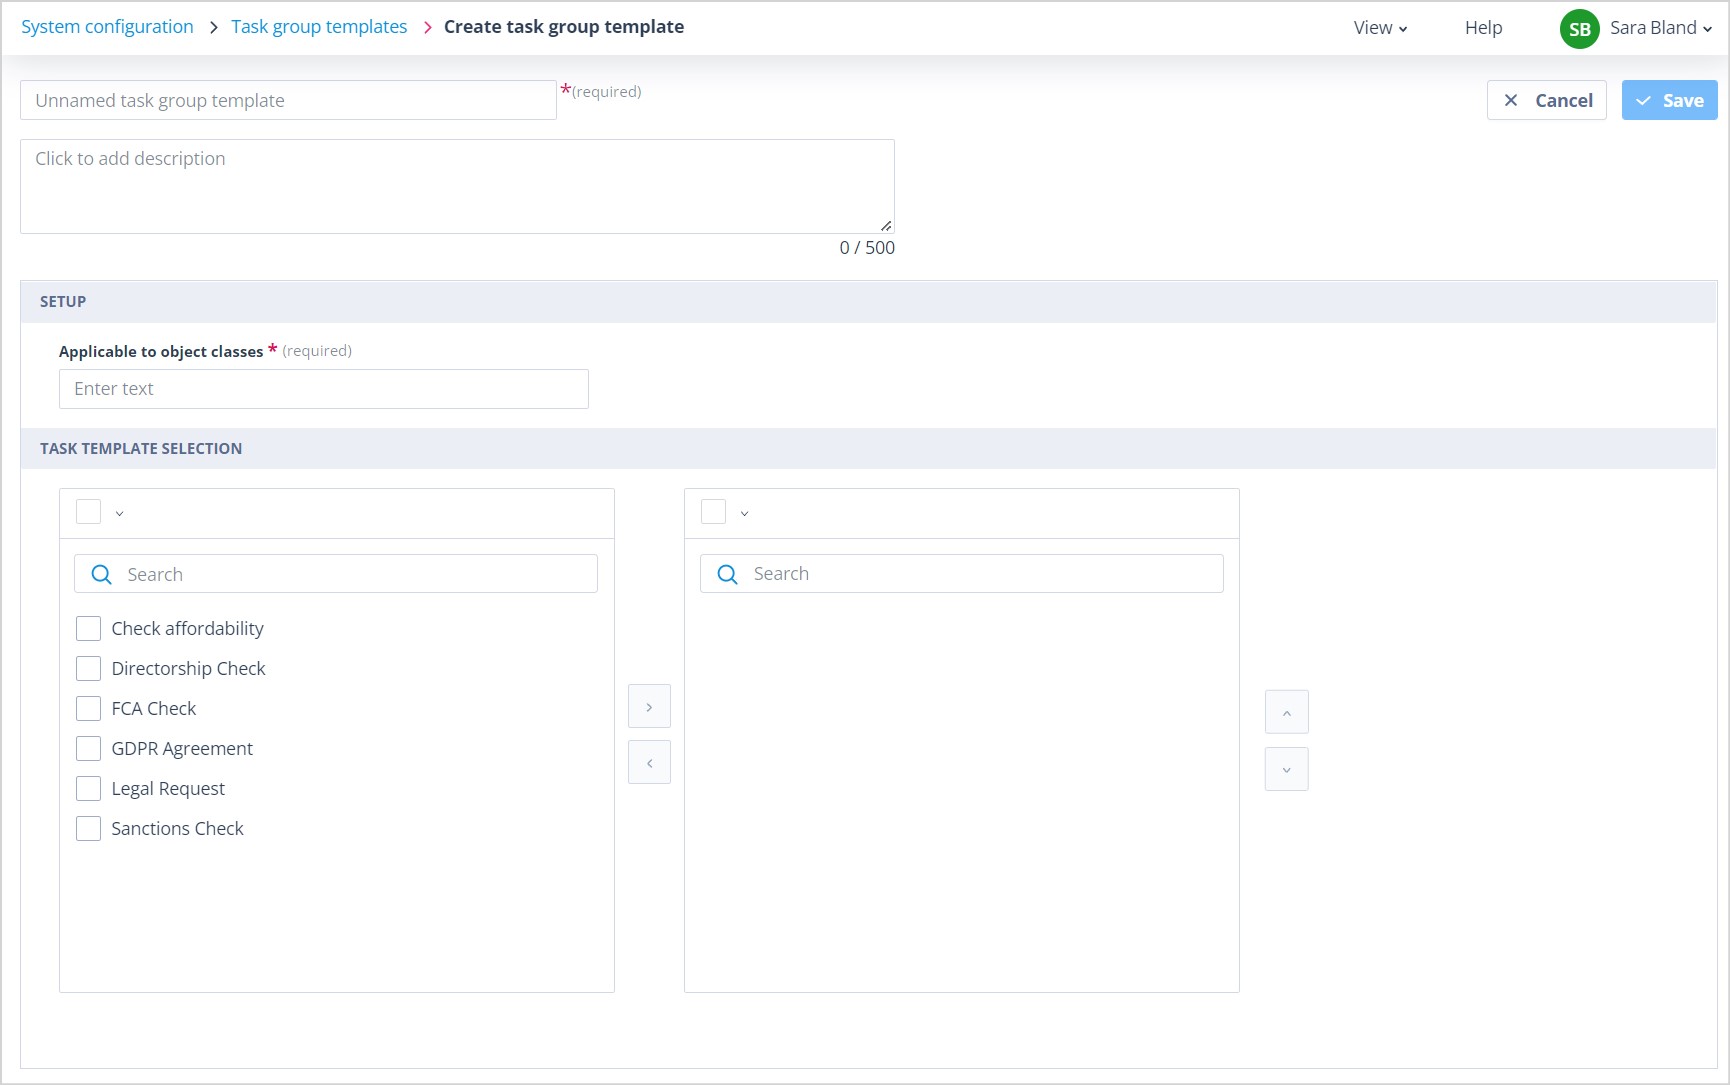This screenshot has width=1730, height=1085.
Task: Click magnifier icon in selected templates search
Action: click(727, 574)
